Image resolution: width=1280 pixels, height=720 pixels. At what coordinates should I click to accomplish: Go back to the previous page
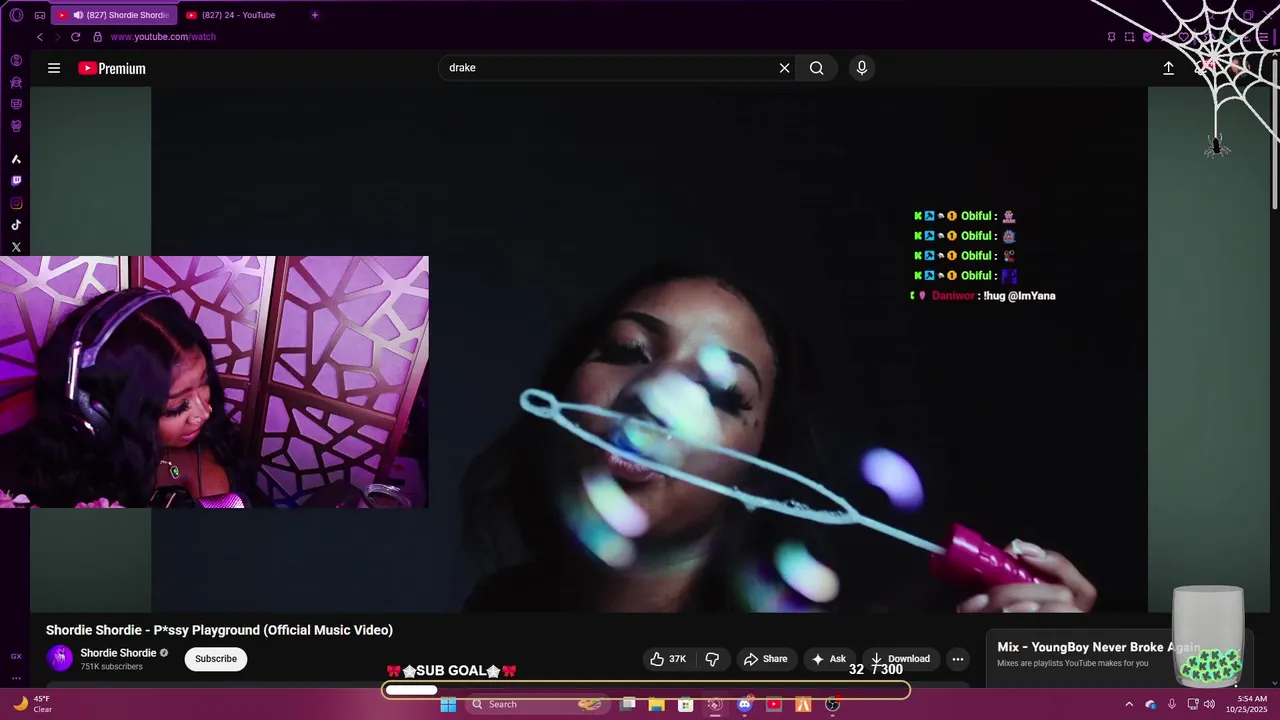(40, 37)
